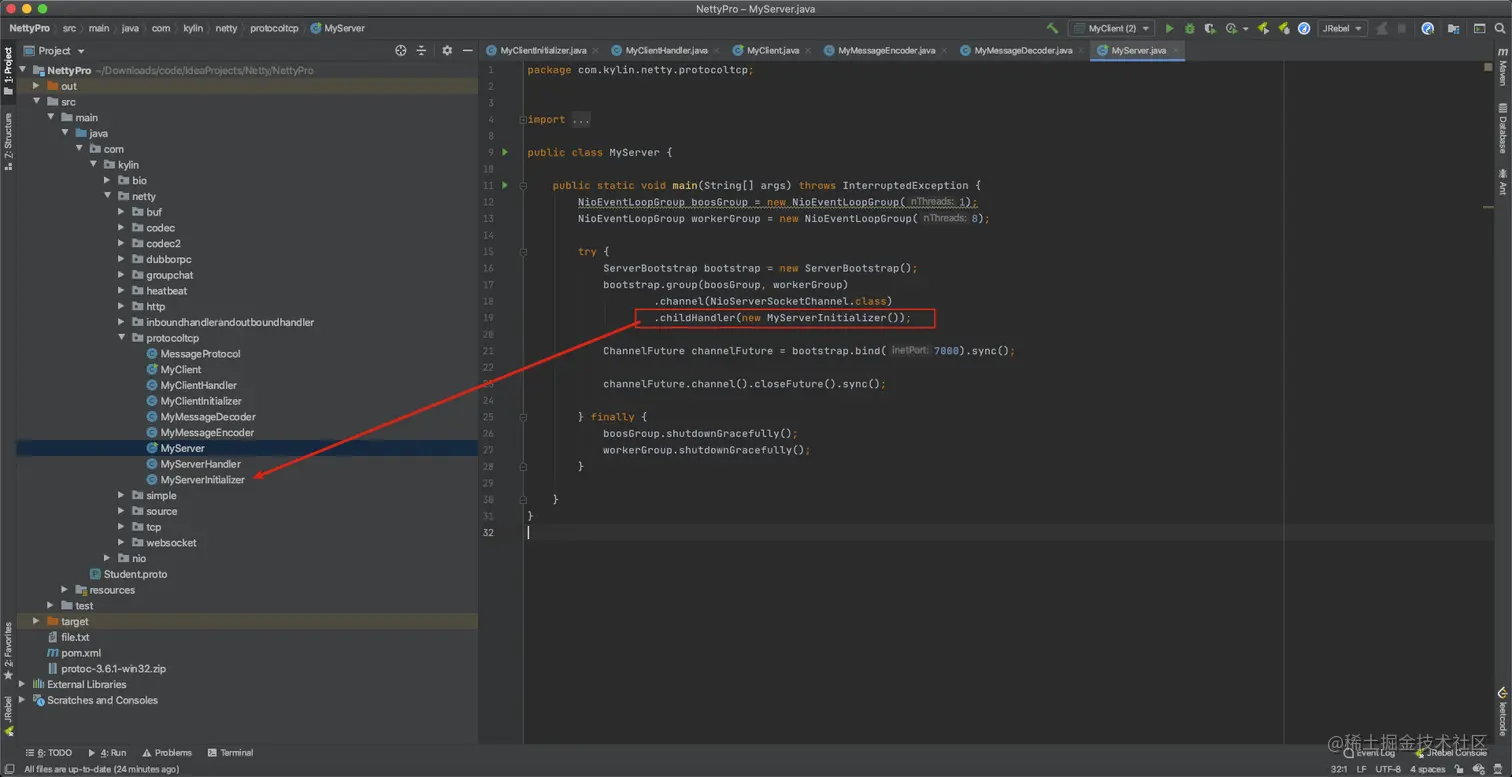This screenshot has height=777, width=1512.
Task: Click the 32:1 cursor position indicator
Action: [x=1339, y=769]
